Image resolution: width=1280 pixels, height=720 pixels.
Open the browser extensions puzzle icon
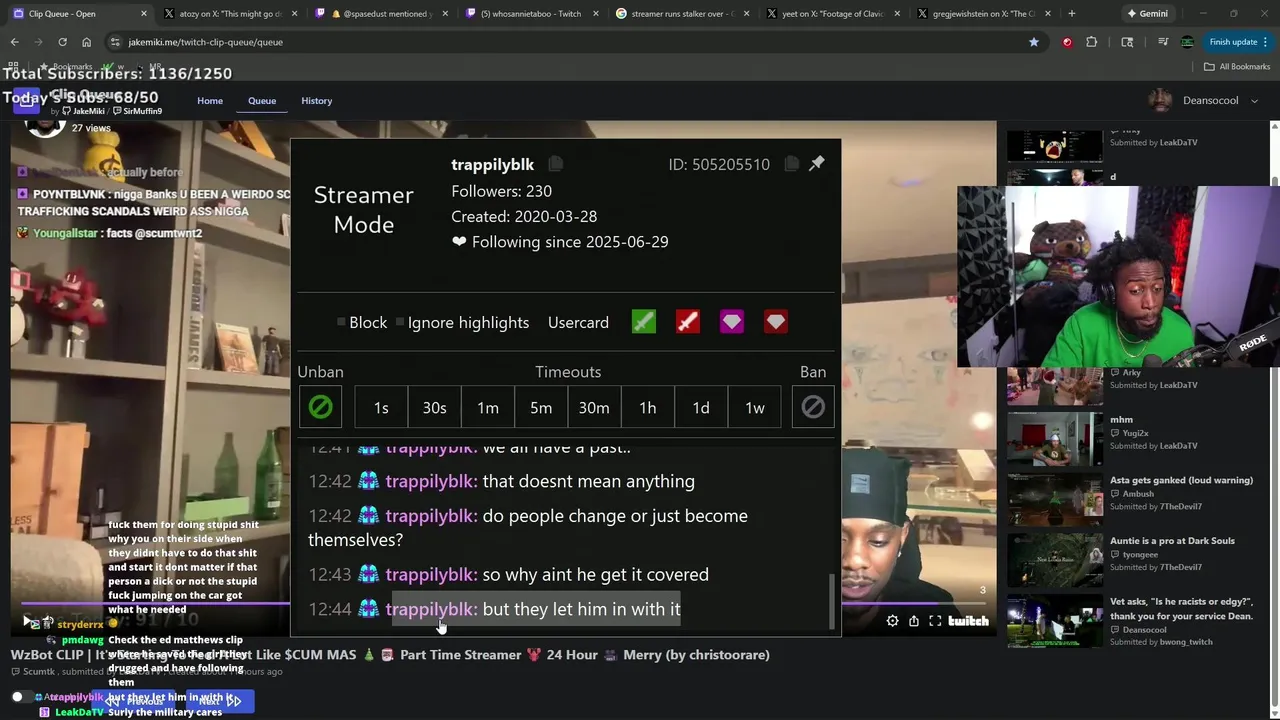1091,42
